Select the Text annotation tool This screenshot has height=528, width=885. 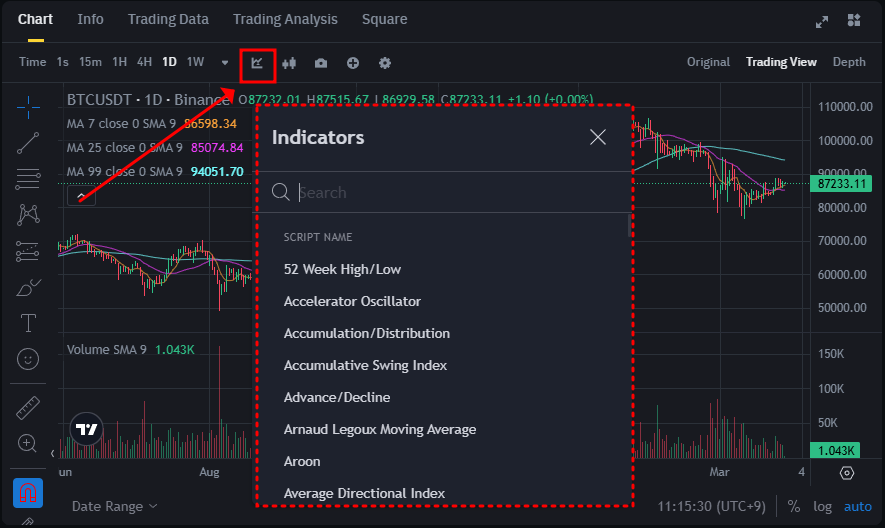pyautogui.click(x=28, y=322)
